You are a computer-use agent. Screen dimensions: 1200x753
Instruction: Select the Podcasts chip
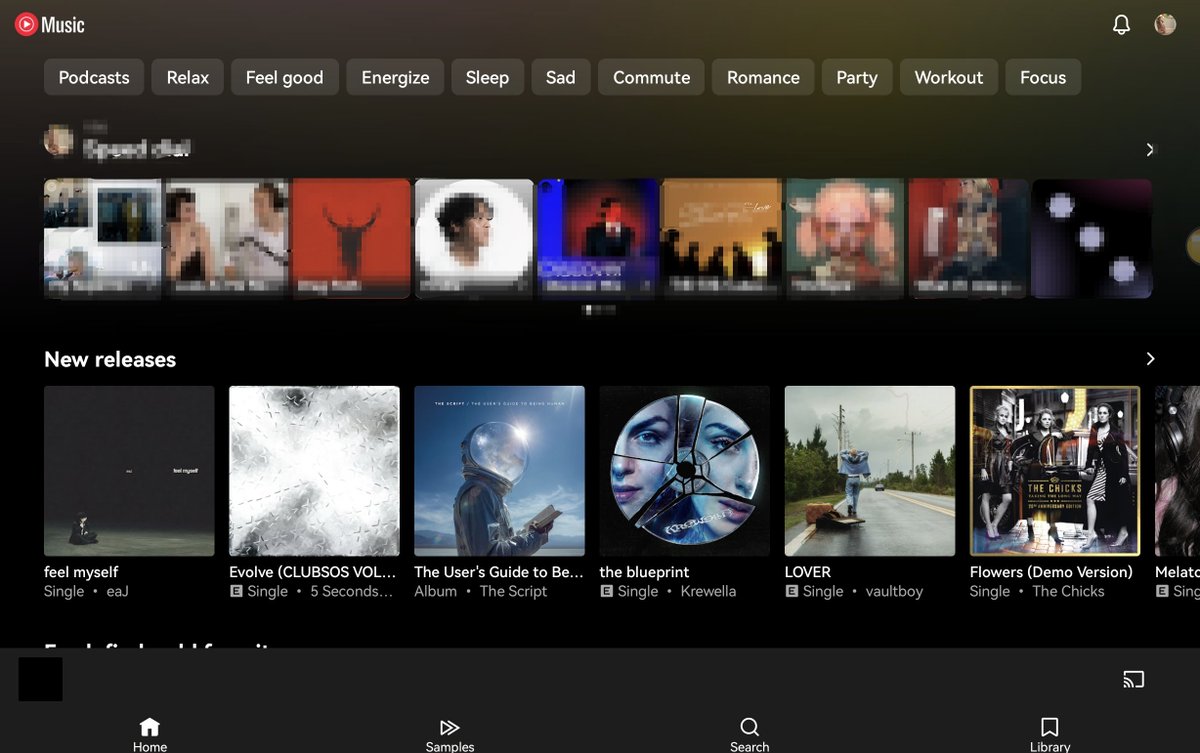pos(94,77)
